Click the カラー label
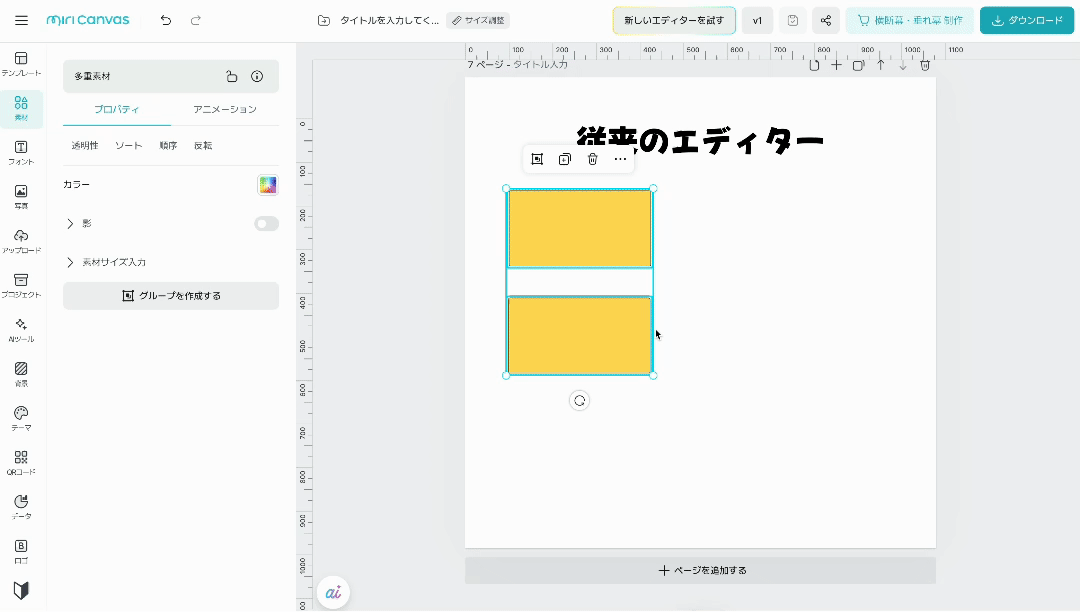The height and width of the screenshot is (612, 1080). coord(76,184)
